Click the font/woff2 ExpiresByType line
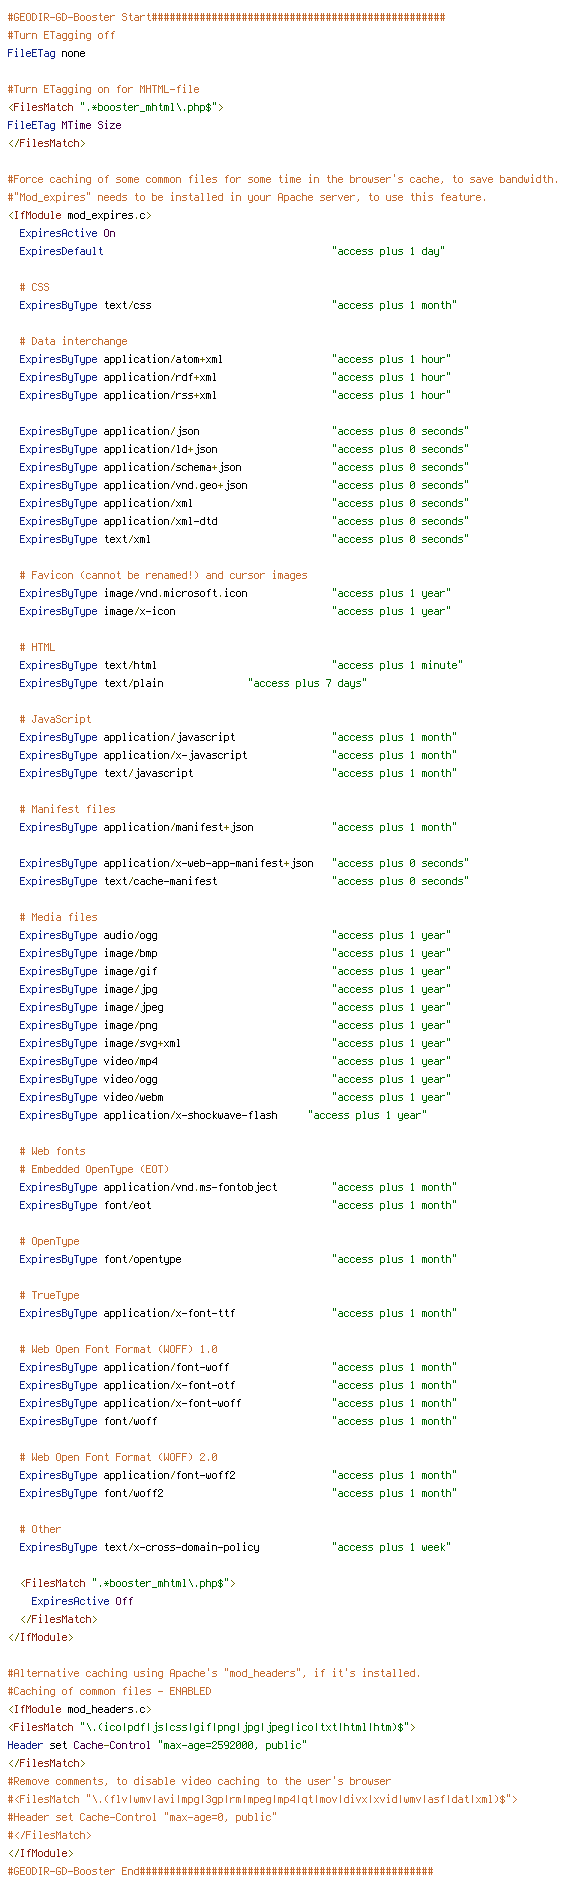 (x=238, y=1493)
